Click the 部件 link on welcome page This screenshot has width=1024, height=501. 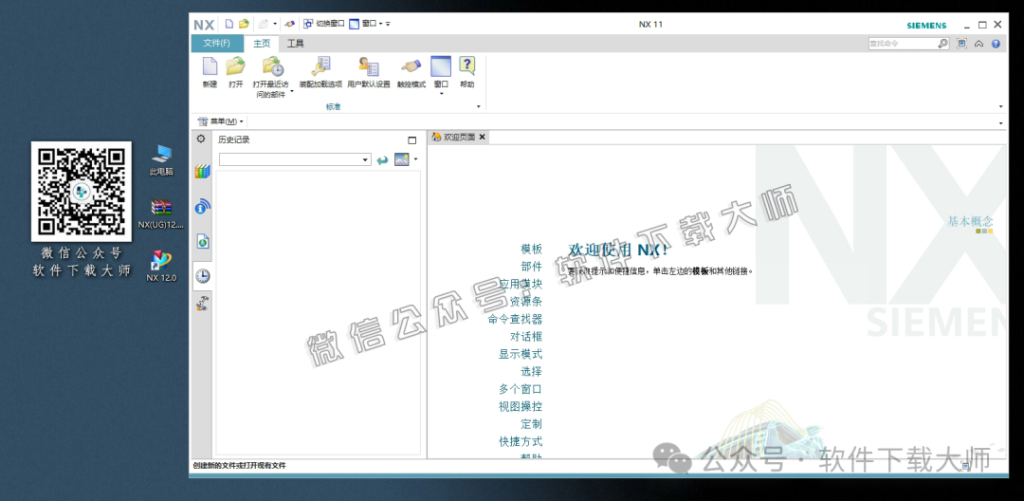coord(531,267)
